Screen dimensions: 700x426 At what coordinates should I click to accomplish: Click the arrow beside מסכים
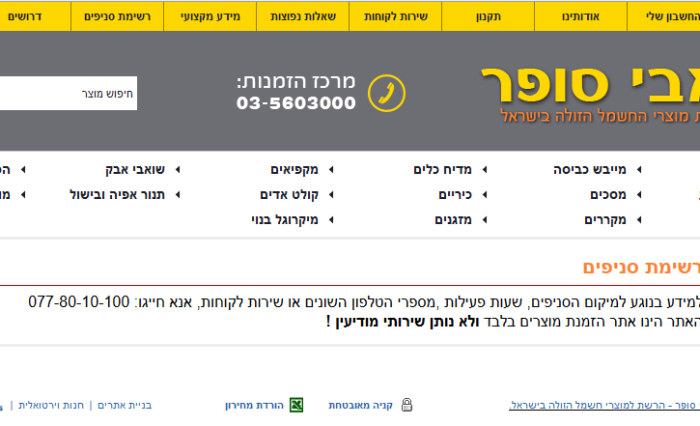[639, 195]
